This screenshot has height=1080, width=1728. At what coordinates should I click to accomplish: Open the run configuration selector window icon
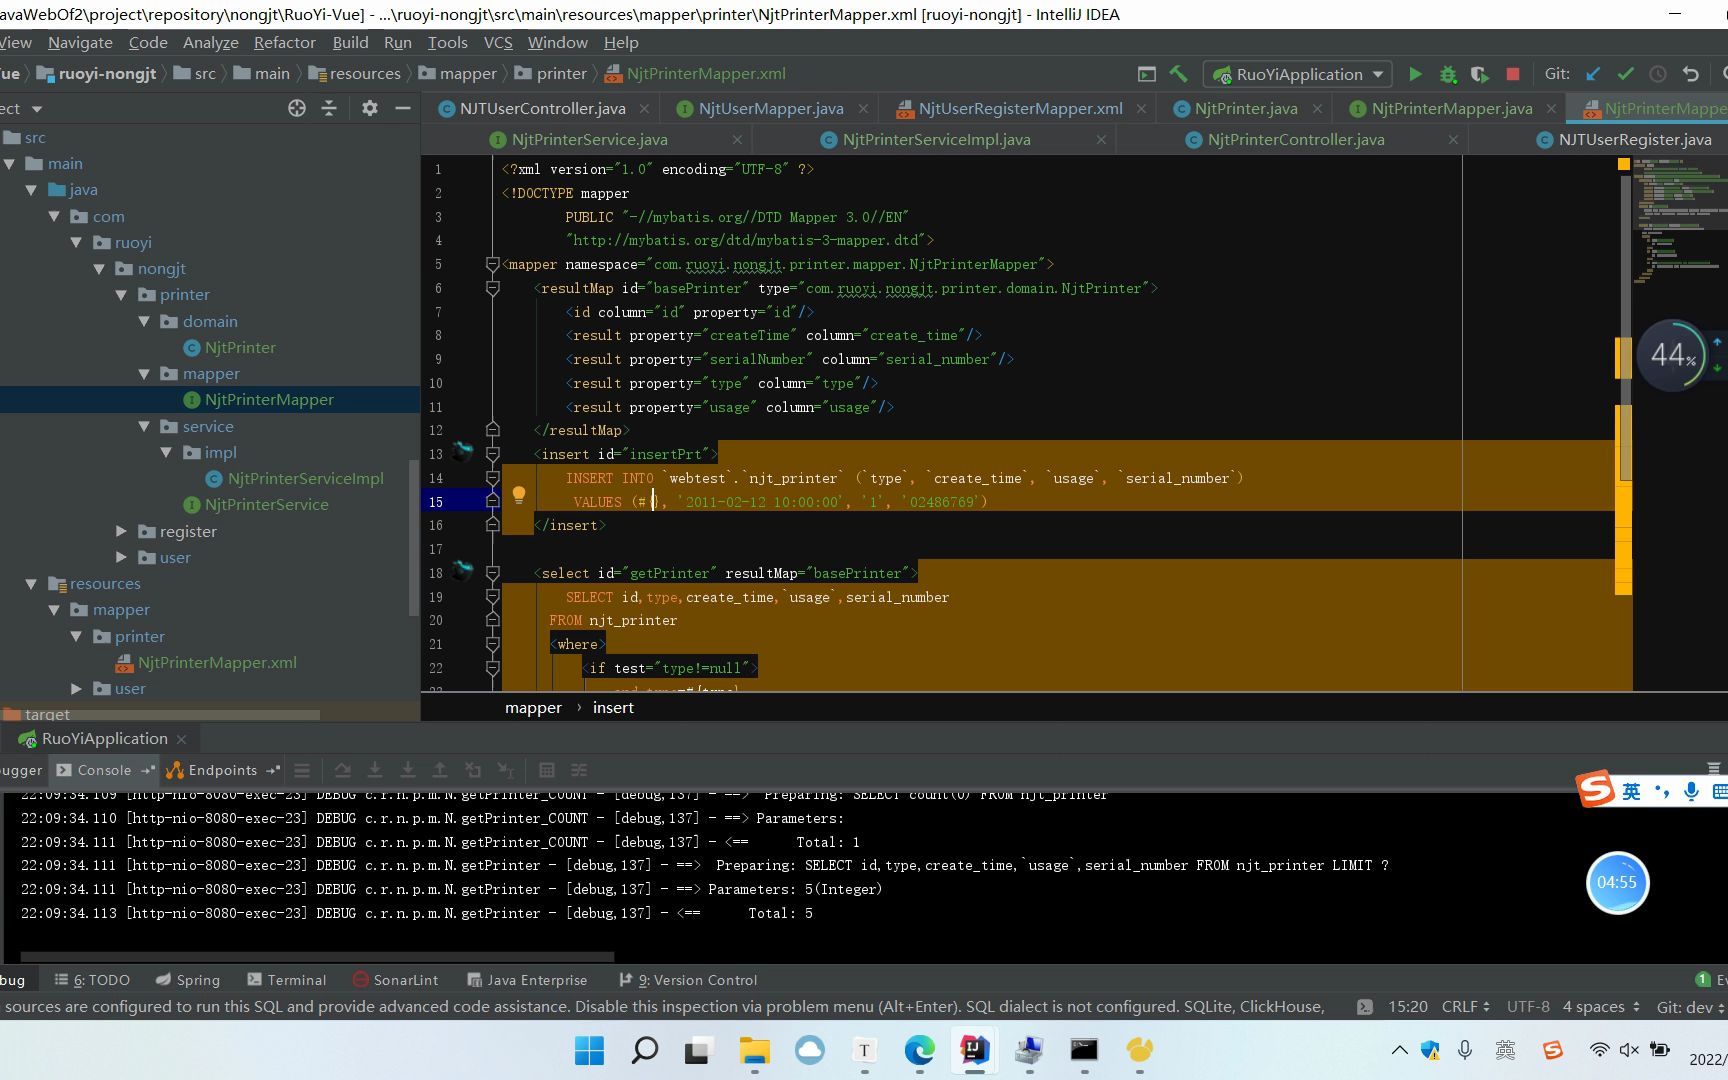point(1147,74)
